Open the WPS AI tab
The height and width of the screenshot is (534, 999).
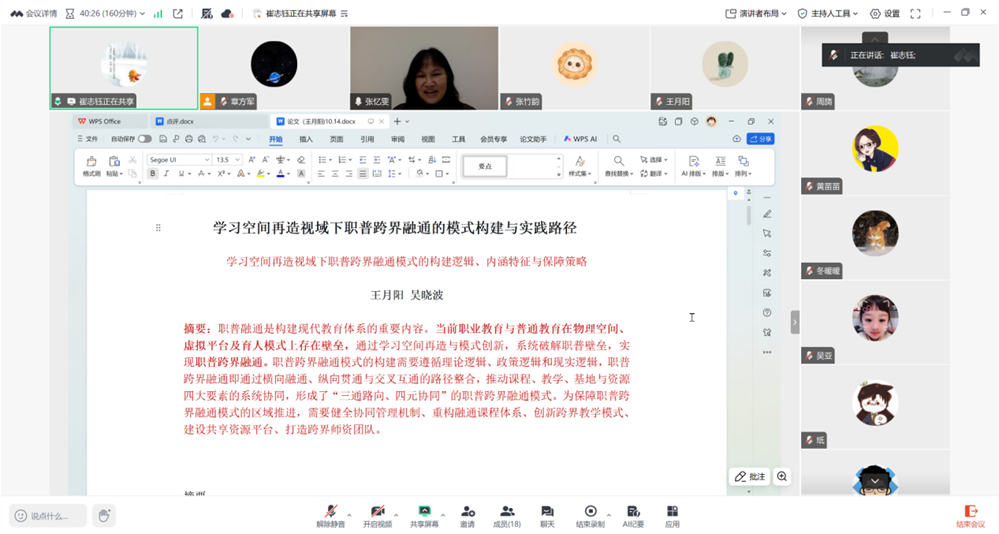pyautogui.click(x=580, y=139)
